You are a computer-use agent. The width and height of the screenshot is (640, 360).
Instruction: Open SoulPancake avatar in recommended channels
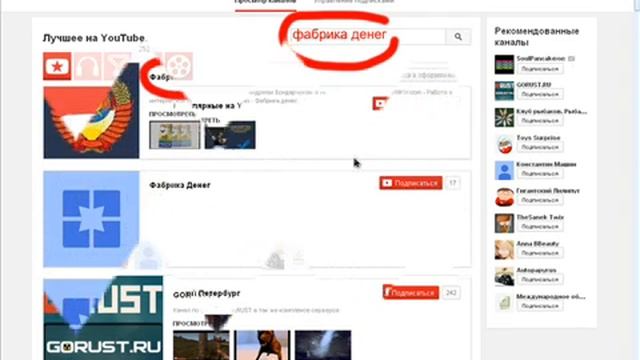pyautogui.click(x=504, y=64)
